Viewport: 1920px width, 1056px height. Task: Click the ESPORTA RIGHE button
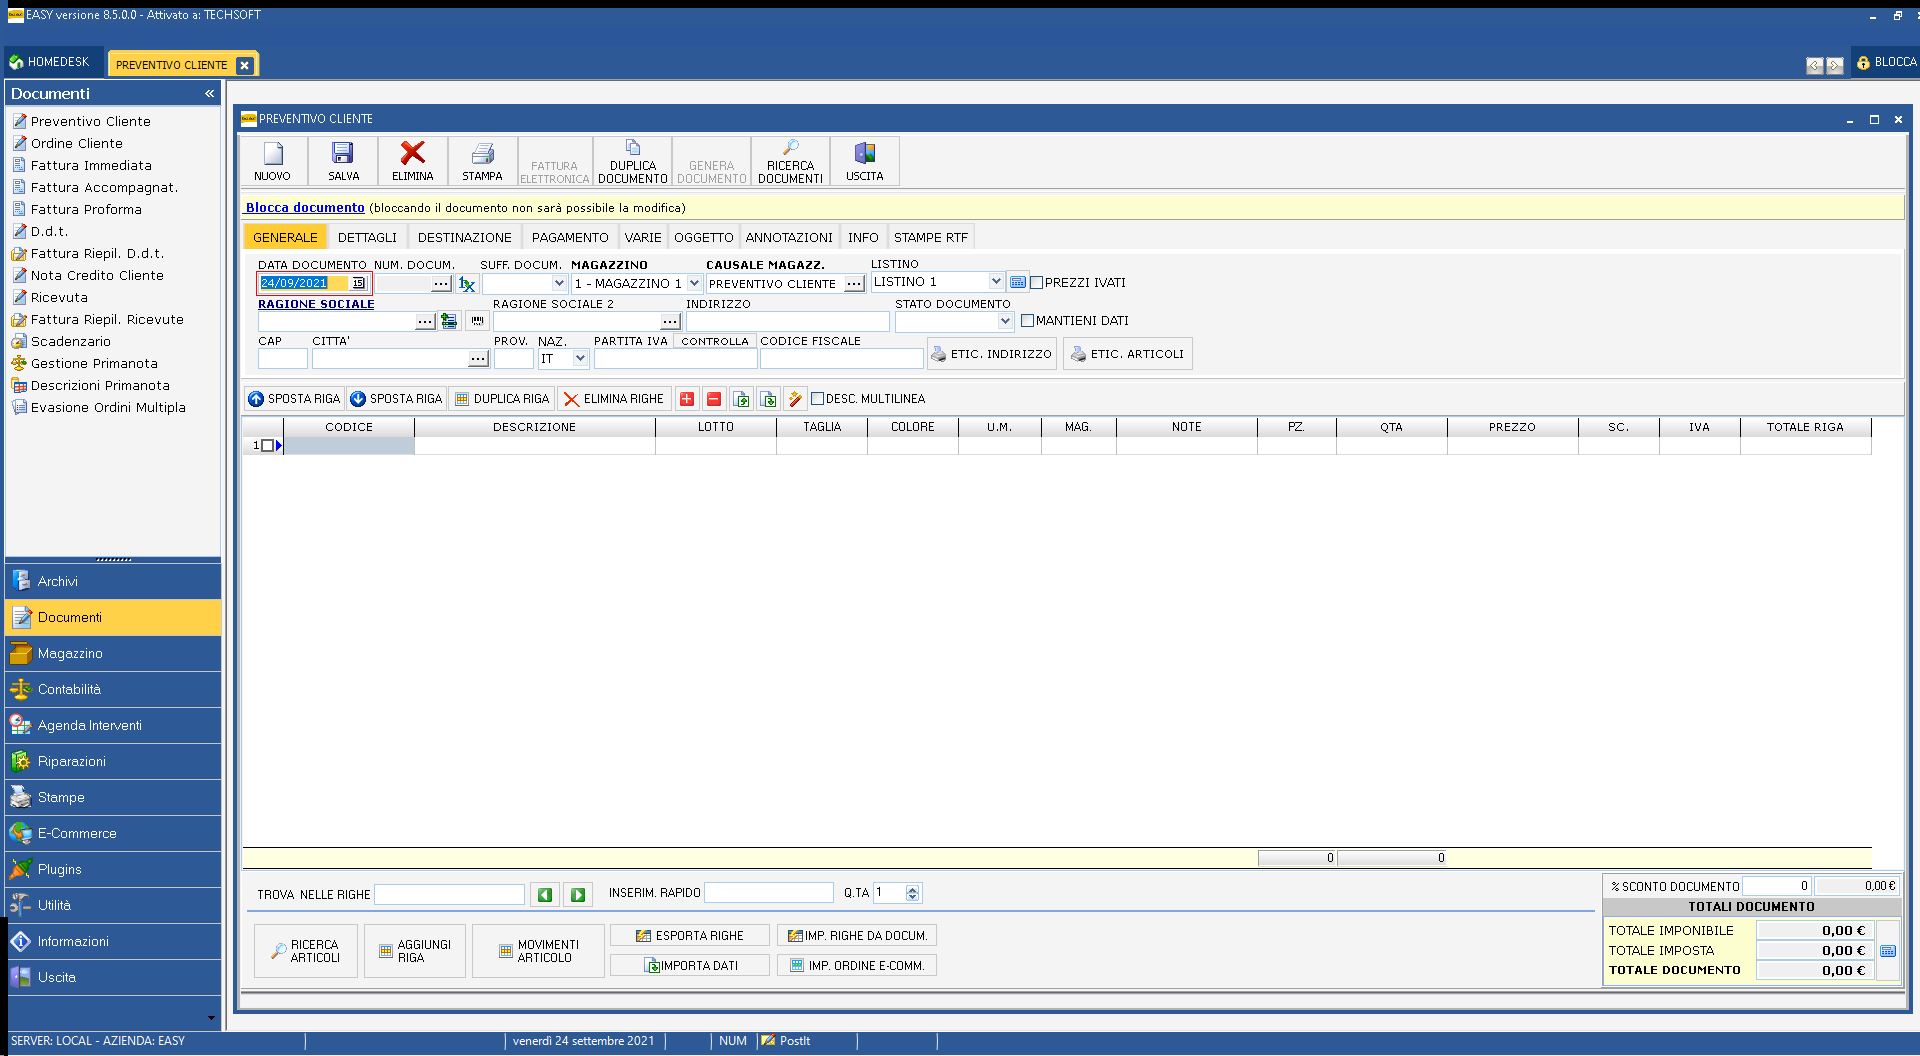690,936
